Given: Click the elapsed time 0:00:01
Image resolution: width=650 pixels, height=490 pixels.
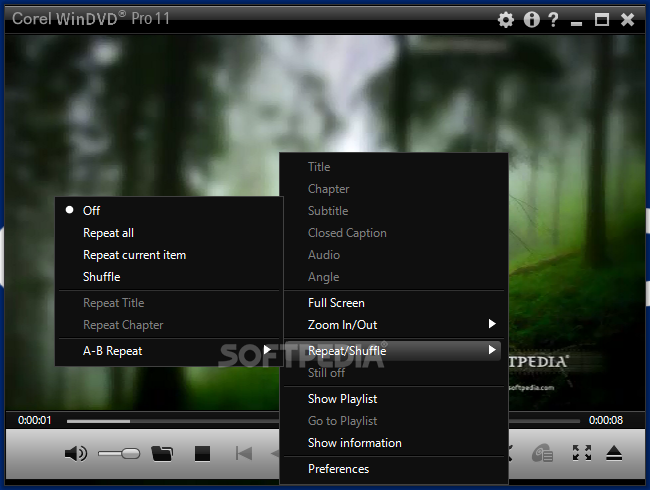Looking at the screenshot, I should [34, 420].
